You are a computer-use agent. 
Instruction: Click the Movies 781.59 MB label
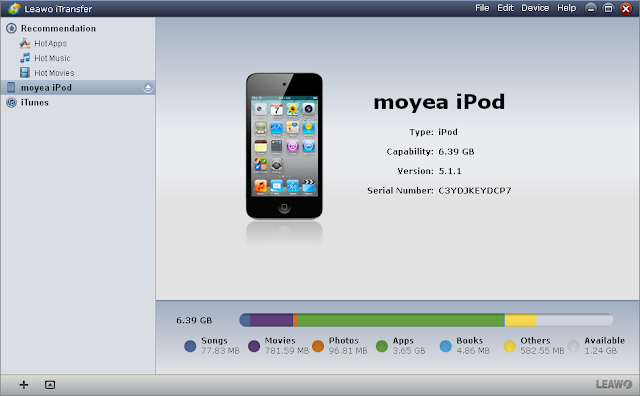click(x=287, y=345)
